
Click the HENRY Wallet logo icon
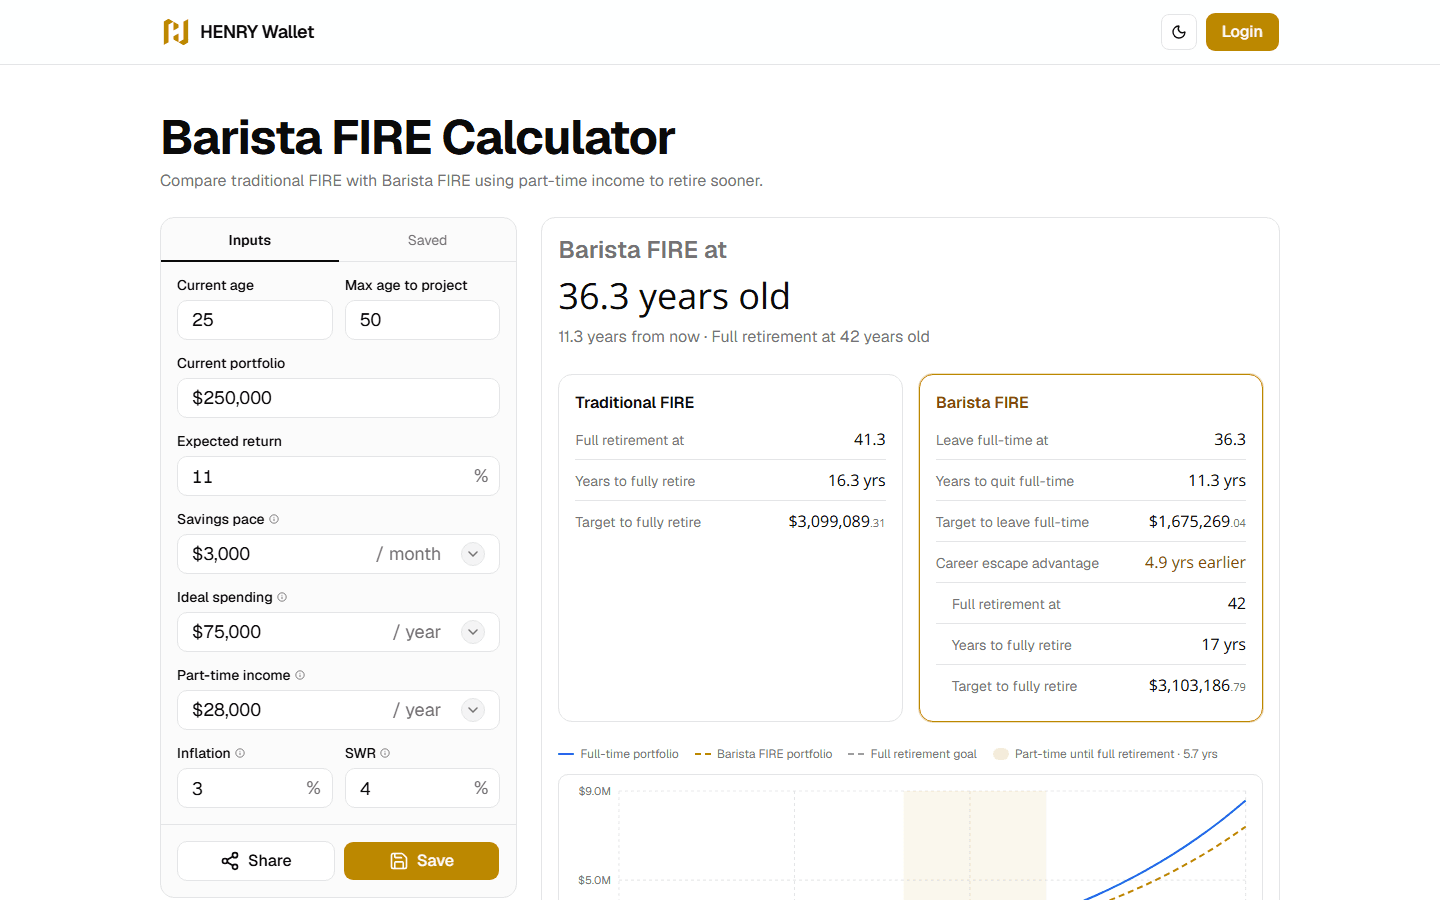(176, 32)
